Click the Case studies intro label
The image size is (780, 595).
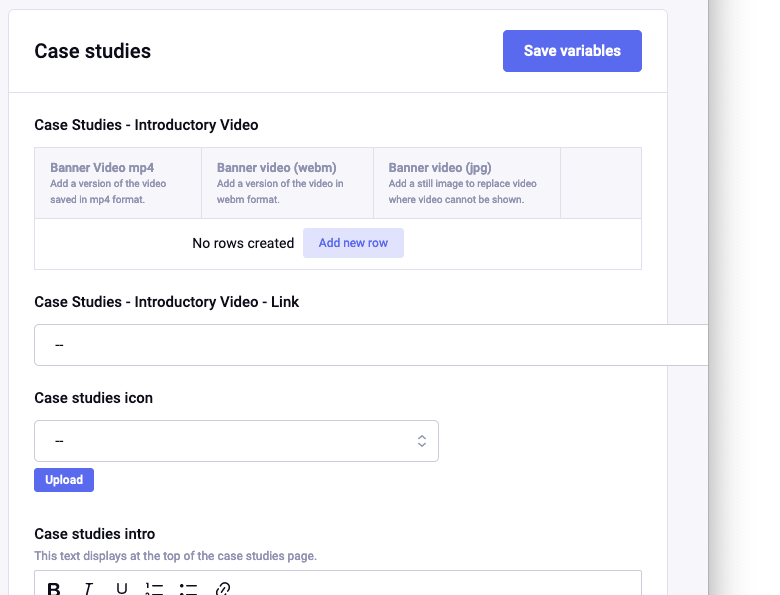95,534
